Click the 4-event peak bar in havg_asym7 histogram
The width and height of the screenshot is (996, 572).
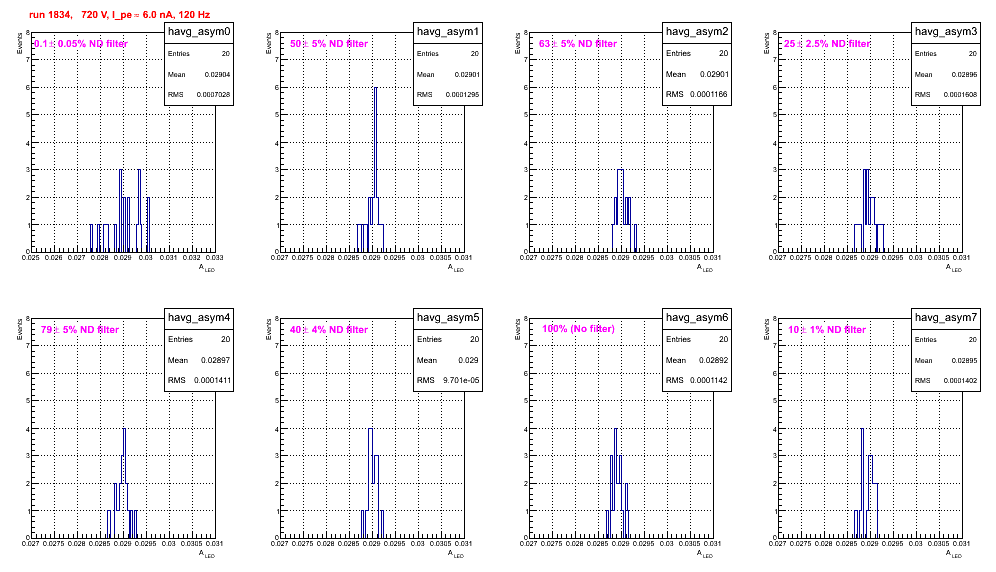pos(862,483)
